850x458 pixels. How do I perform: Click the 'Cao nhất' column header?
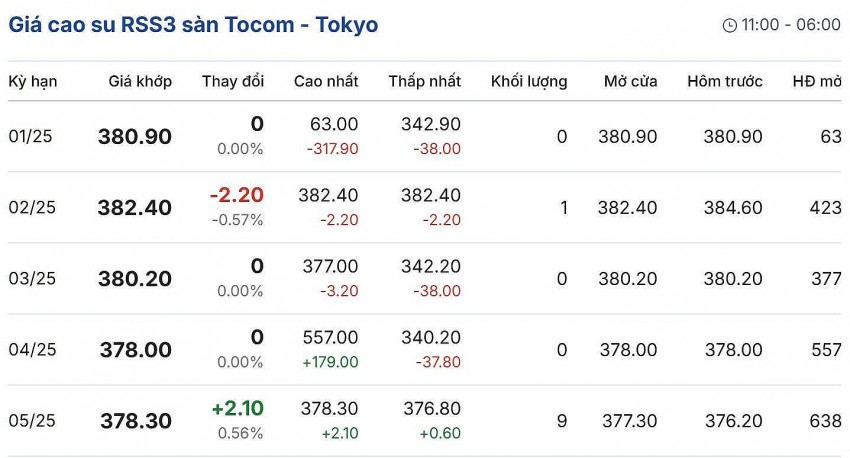coord(326,81)
